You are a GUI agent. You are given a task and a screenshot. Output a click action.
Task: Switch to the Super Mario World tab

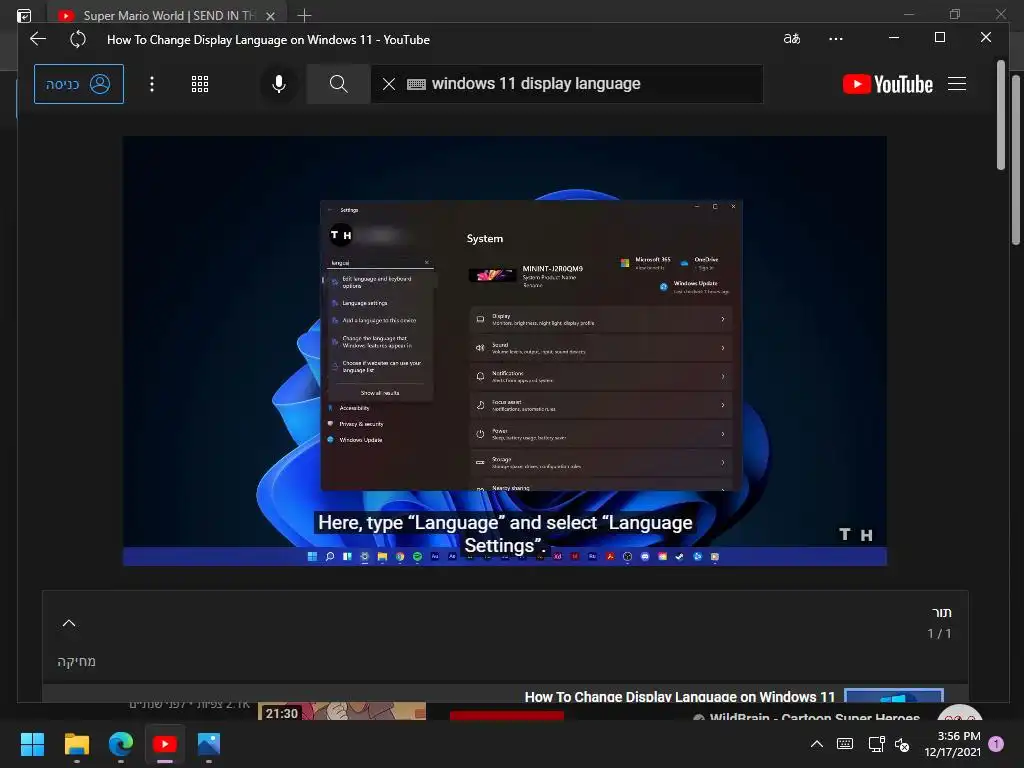point(169,16)
